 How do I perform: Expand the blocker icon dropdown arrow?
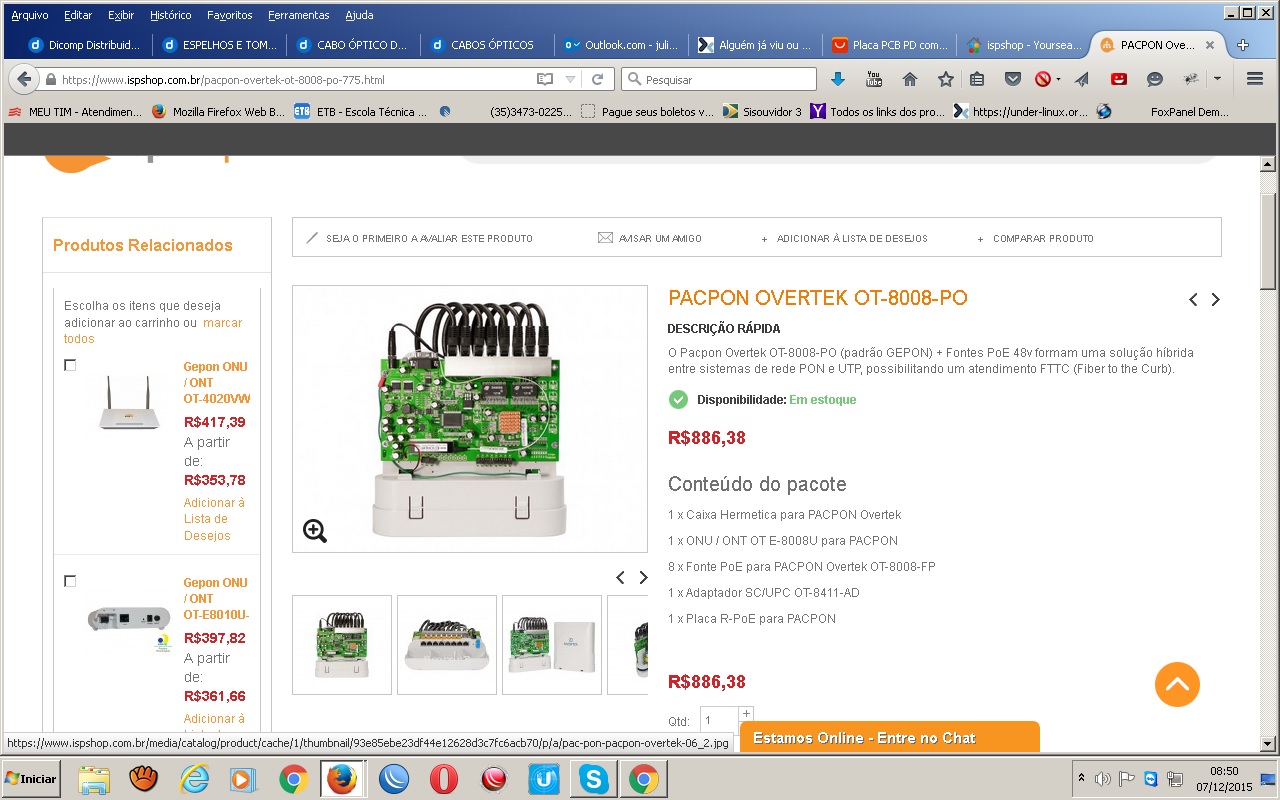click(1058, 79)
